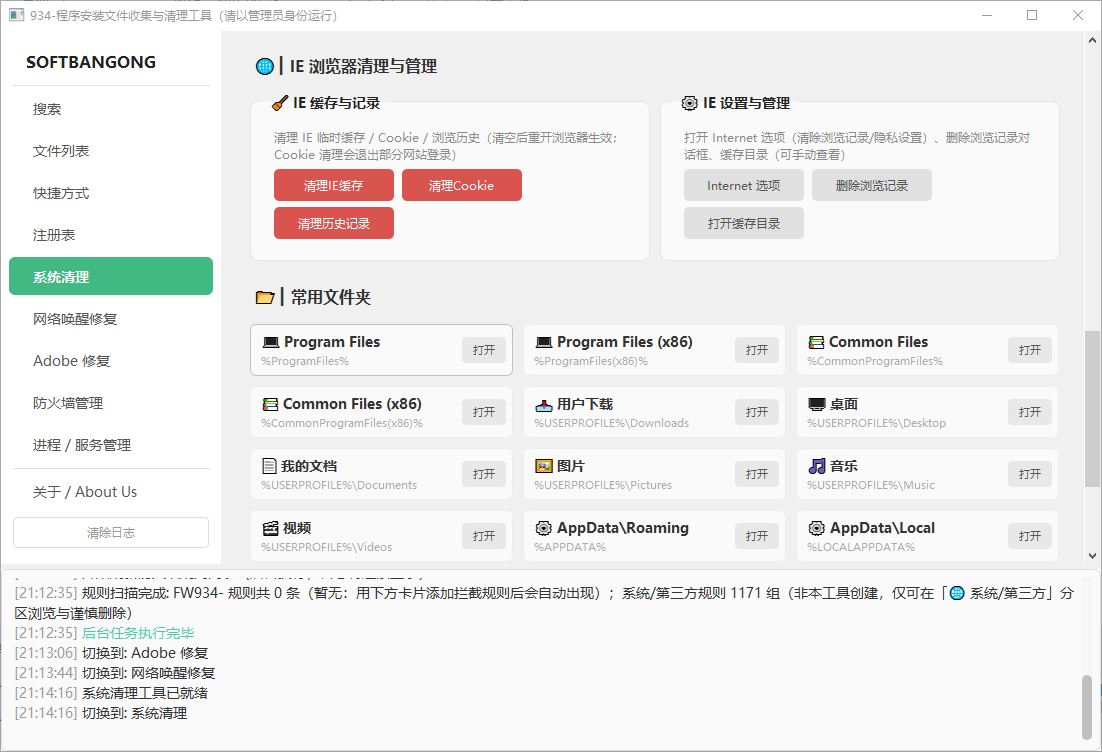The image size is (1102, 752).
Task: Click the %APPDATA% path text
Action: click(570, 547)
